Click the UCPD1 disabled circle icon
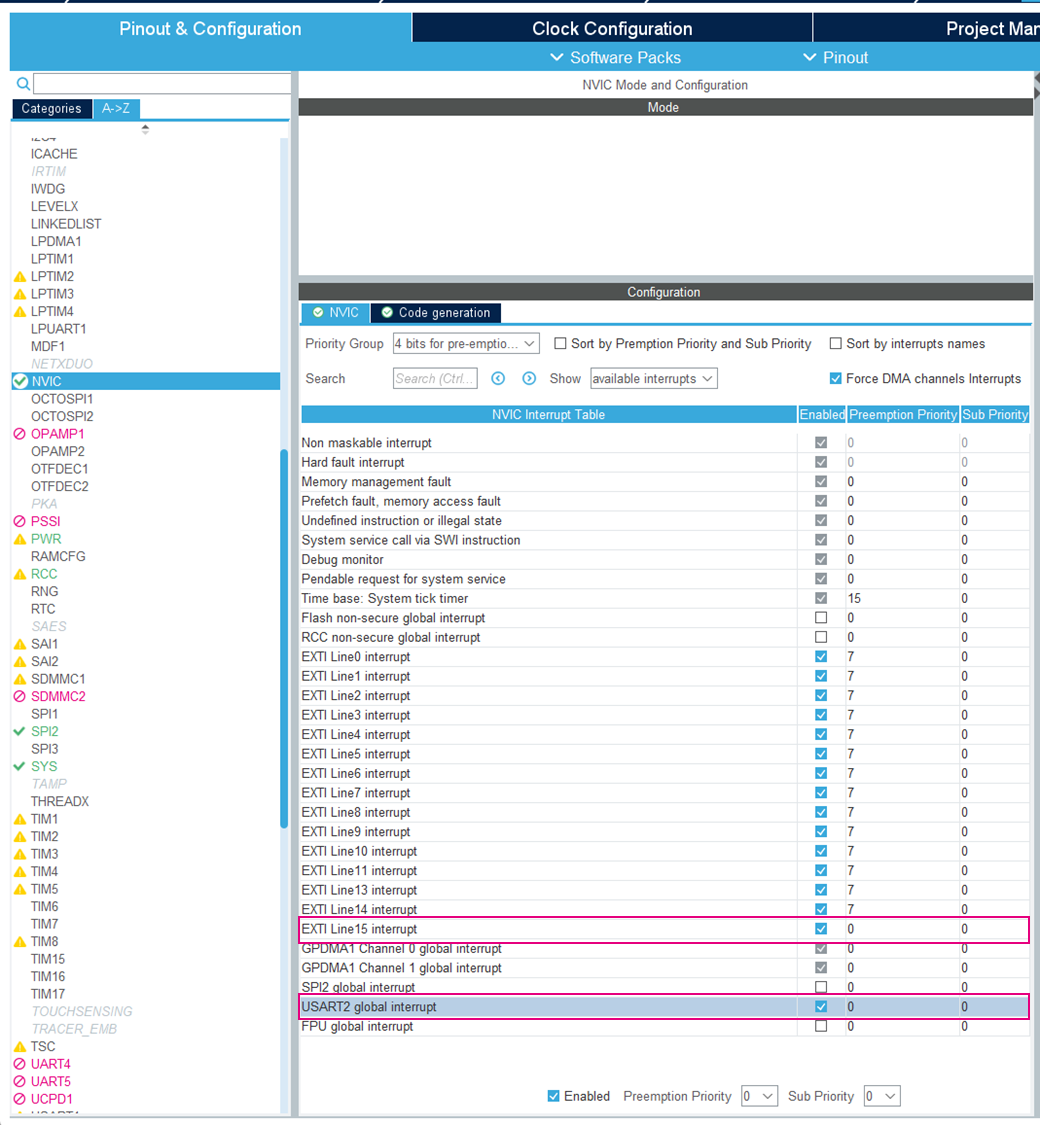 pyautogui.click(x=20, y=1098)
